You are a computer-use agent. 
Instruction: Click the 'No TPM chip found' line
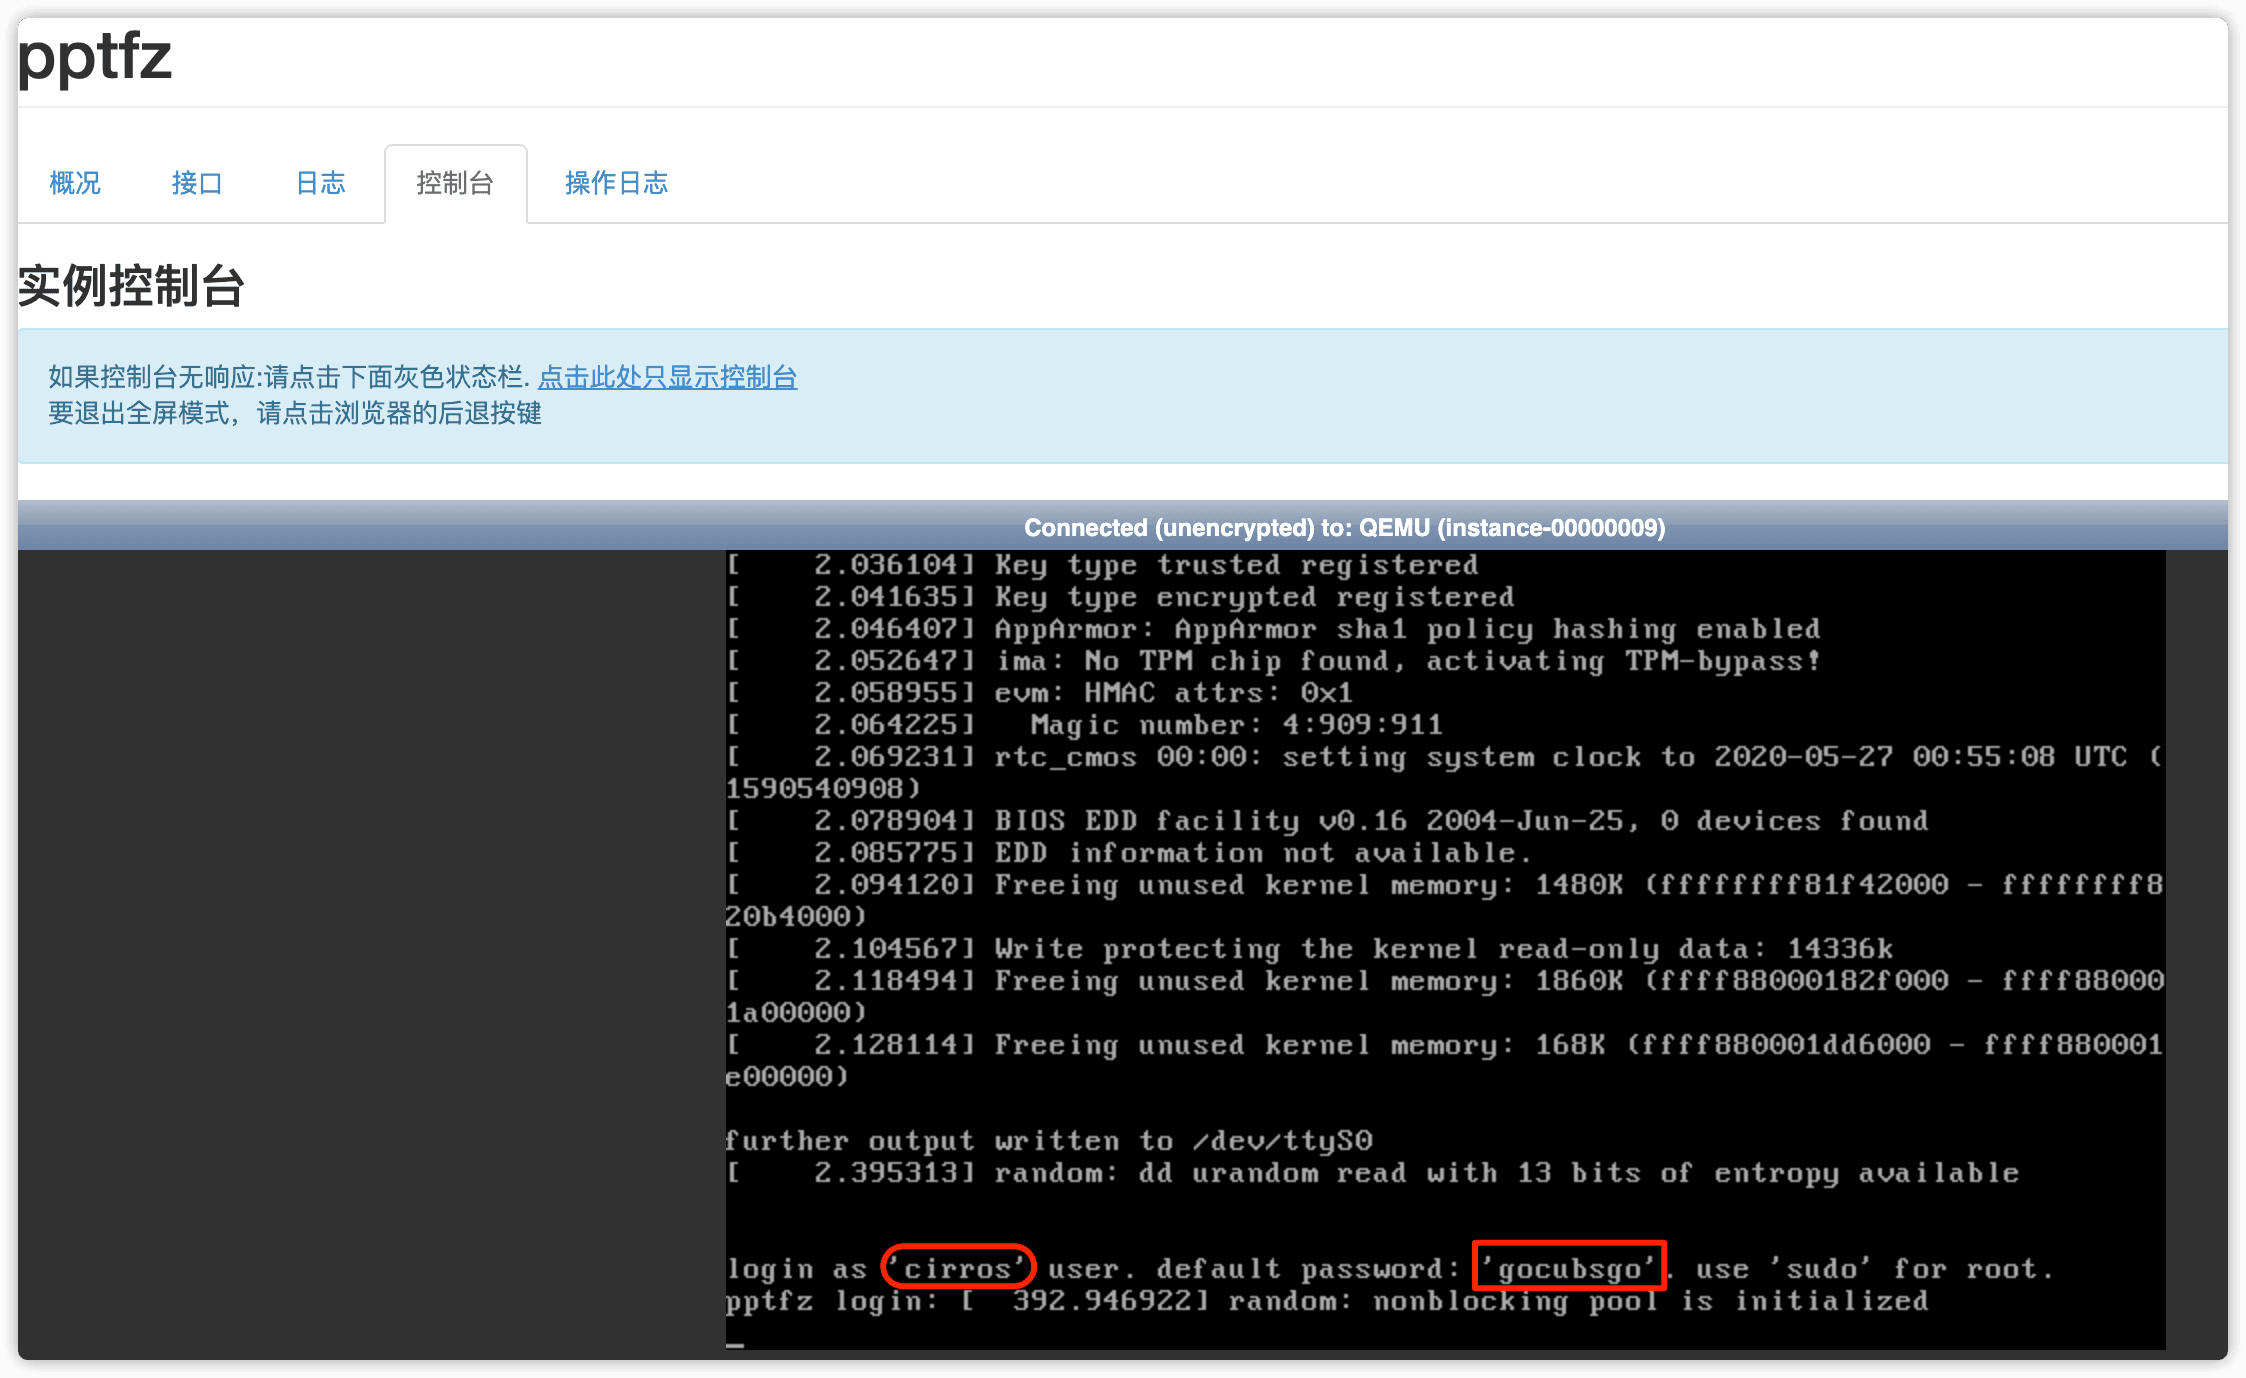click(x=1273, y=661)
